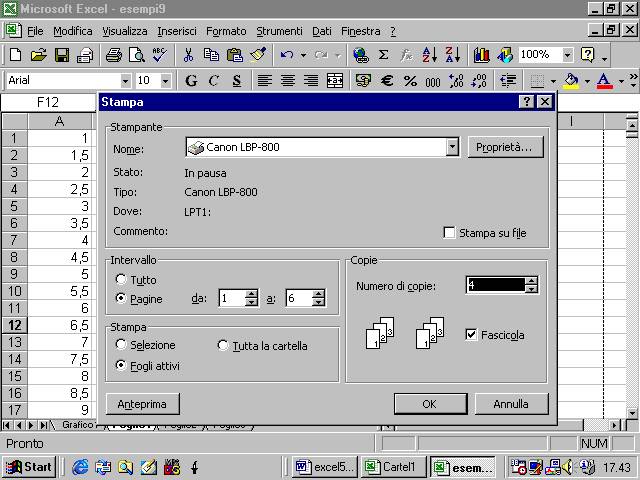Save the workbook with the floppy disk icon
This screenshot has height=480, width=640.
(62, 55)
